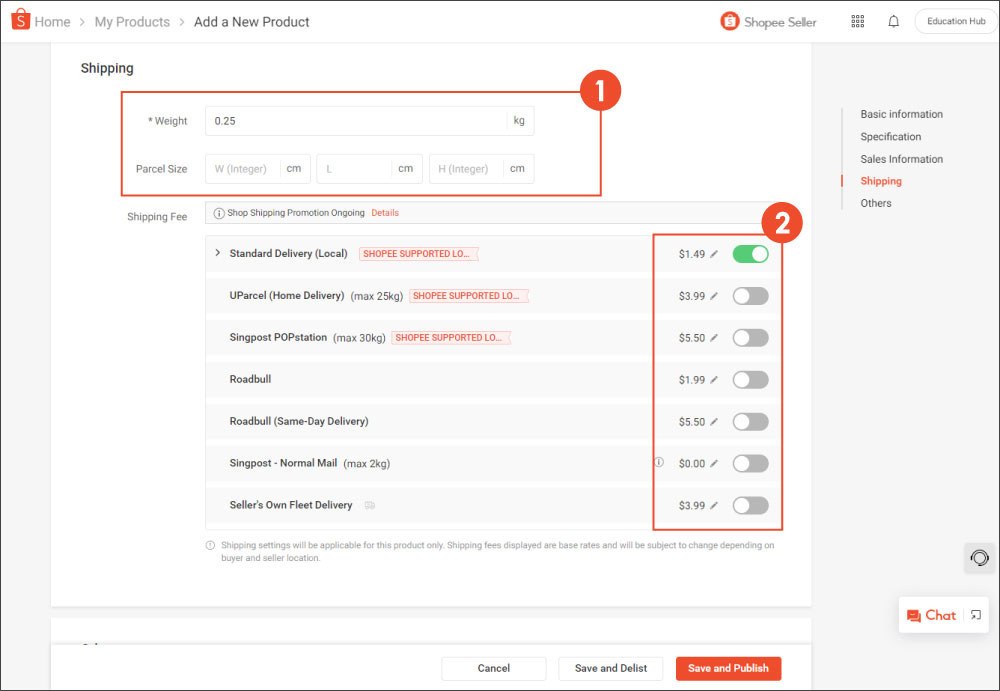Edit the Standard Delivery $1.49 fee pencil icon

coord(713,254)
